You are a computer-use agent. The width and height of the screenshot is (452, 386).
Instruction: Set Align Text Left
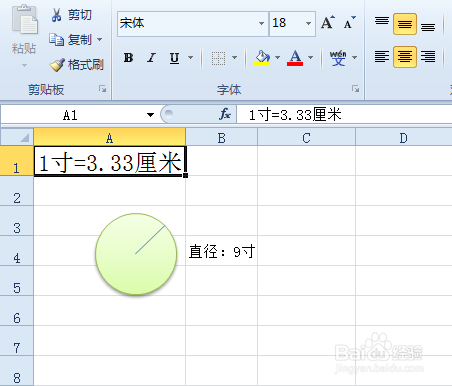pyautogui.click(x=382, y=57)
